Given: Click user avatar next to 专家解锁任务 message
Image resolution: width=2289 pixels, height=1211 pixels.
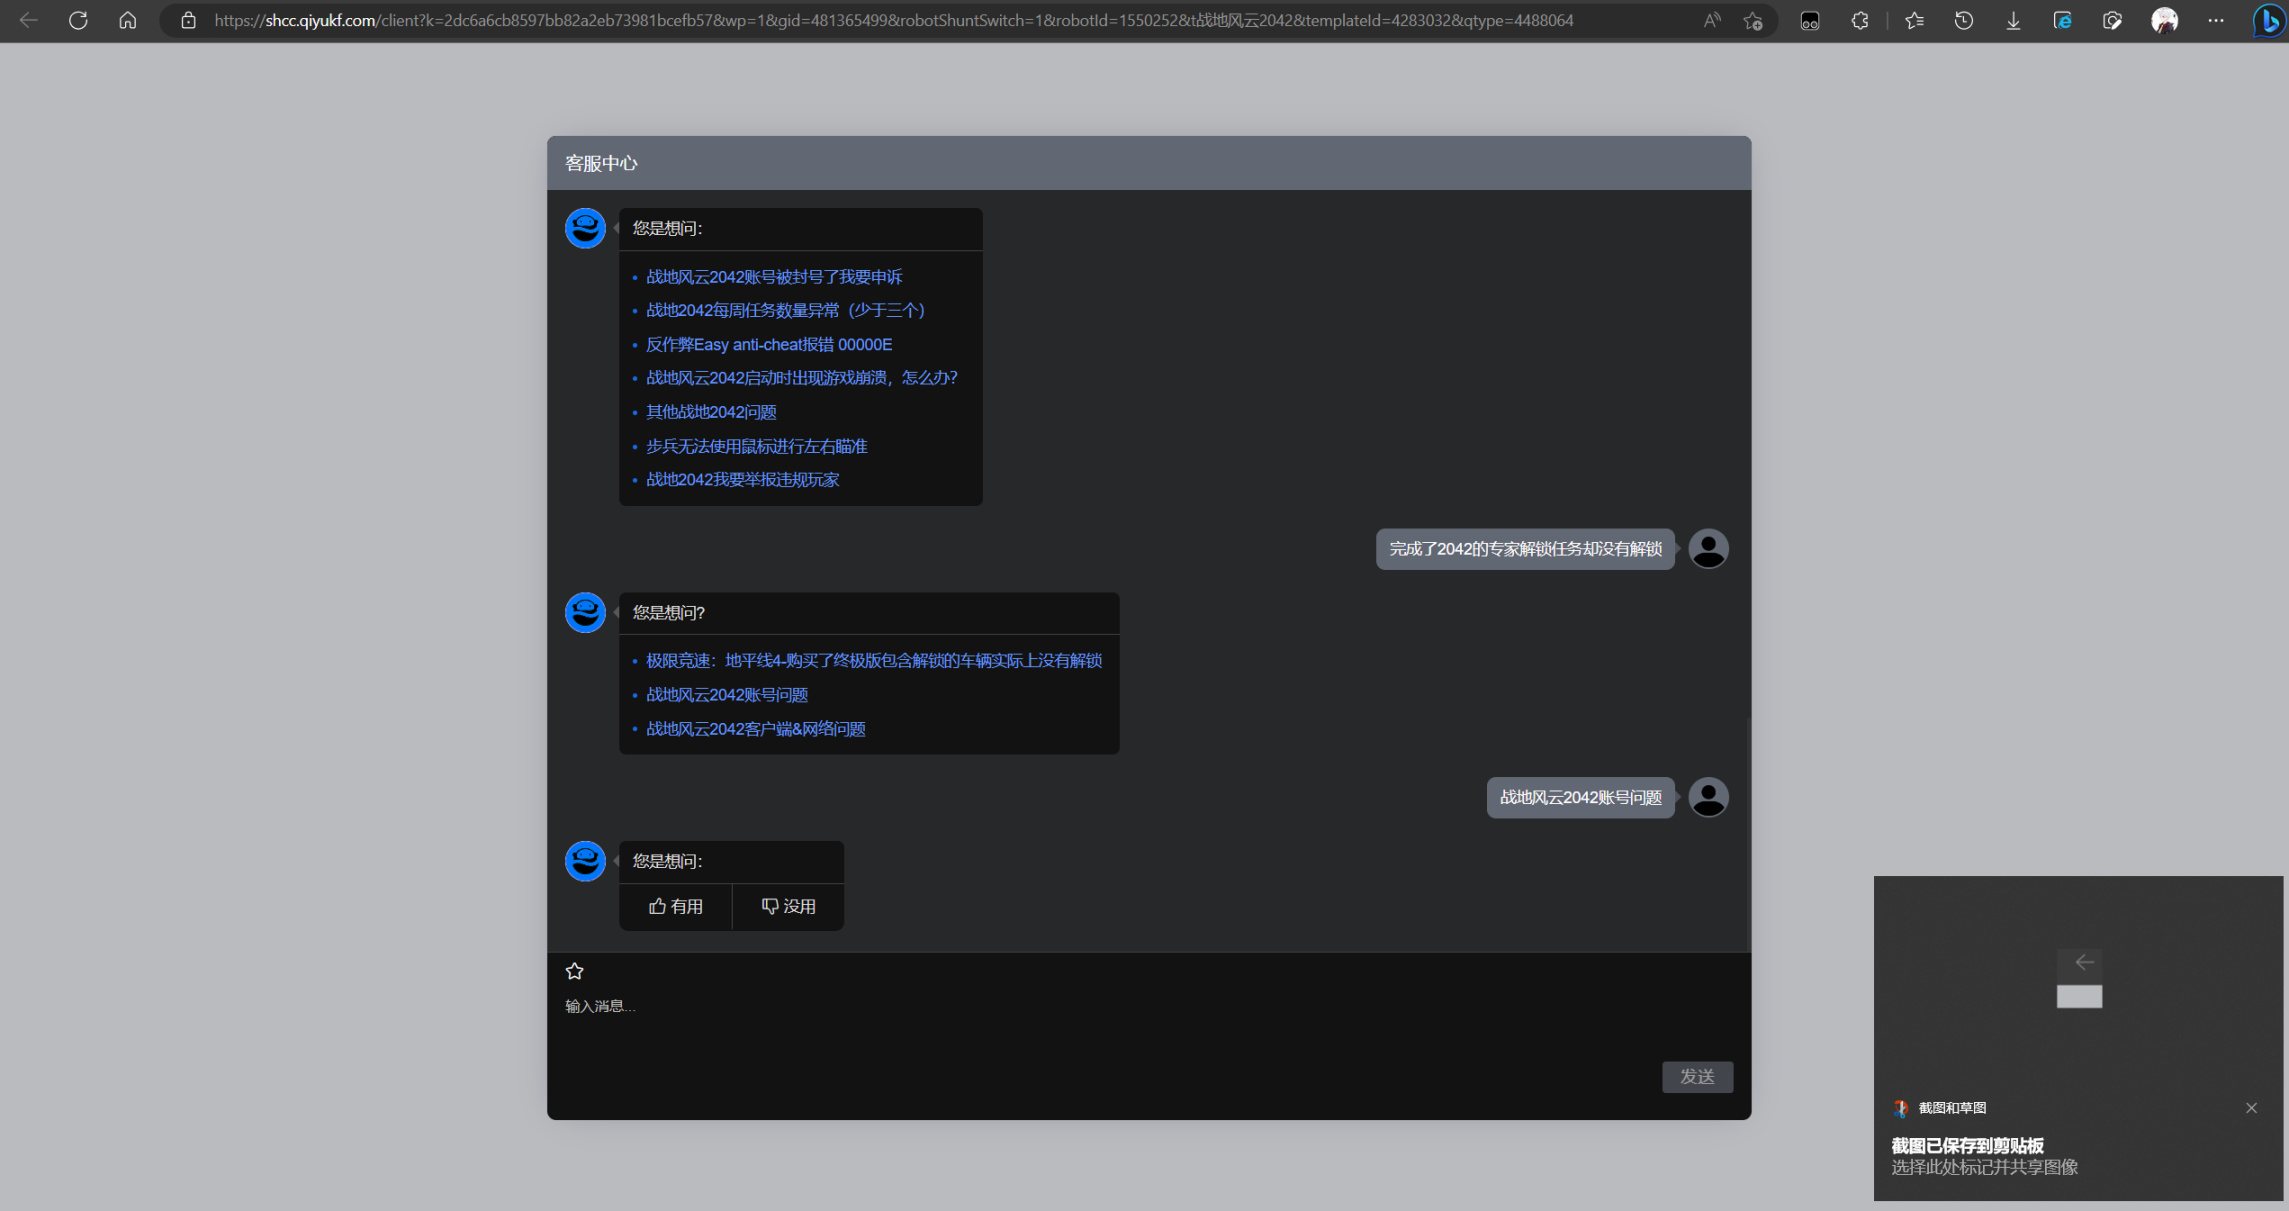Looking at the screenshot, I should point(1708,549).
